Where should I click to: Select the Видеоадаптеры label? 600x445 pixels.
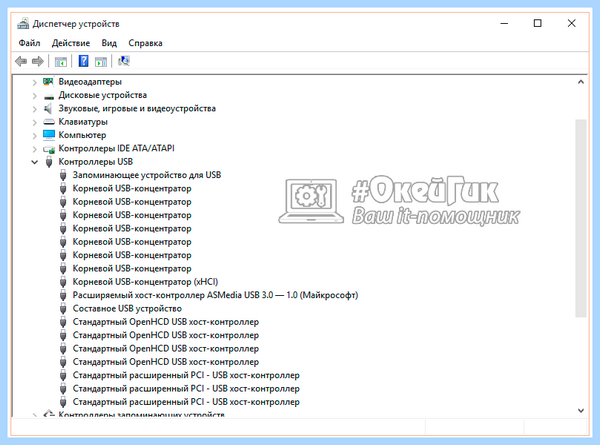tap(90, 82)
